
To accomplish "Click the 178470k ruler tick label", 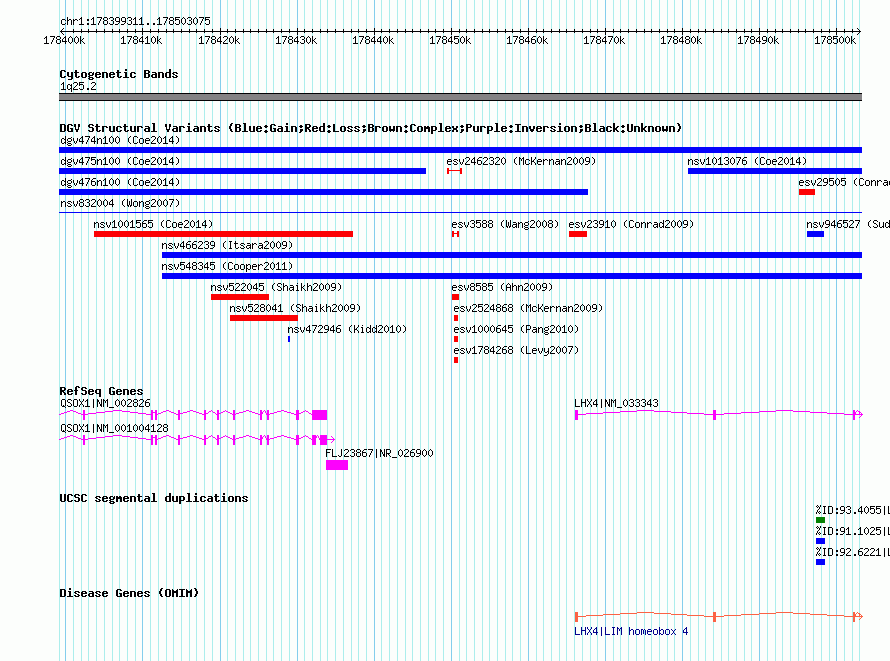I will click(604, 40).
